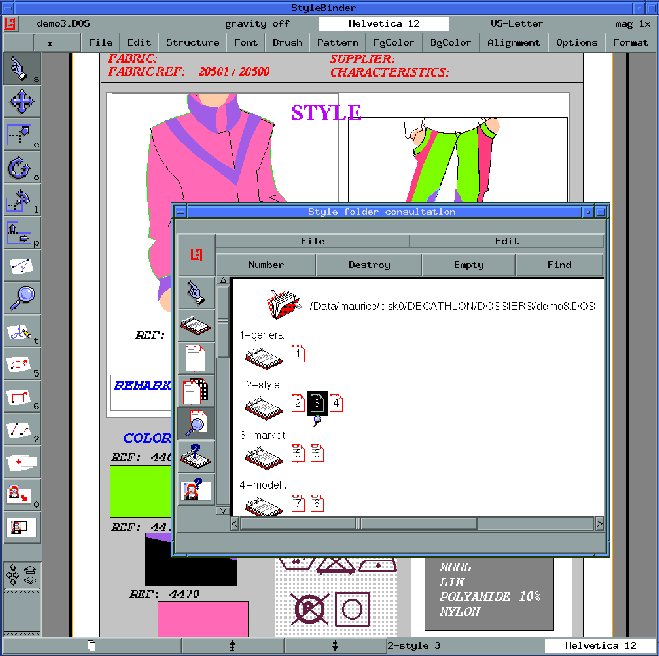Select the rotate tool in left toolbar
The height and width of the screenshot is (656, 659).
tap(20, 167)
